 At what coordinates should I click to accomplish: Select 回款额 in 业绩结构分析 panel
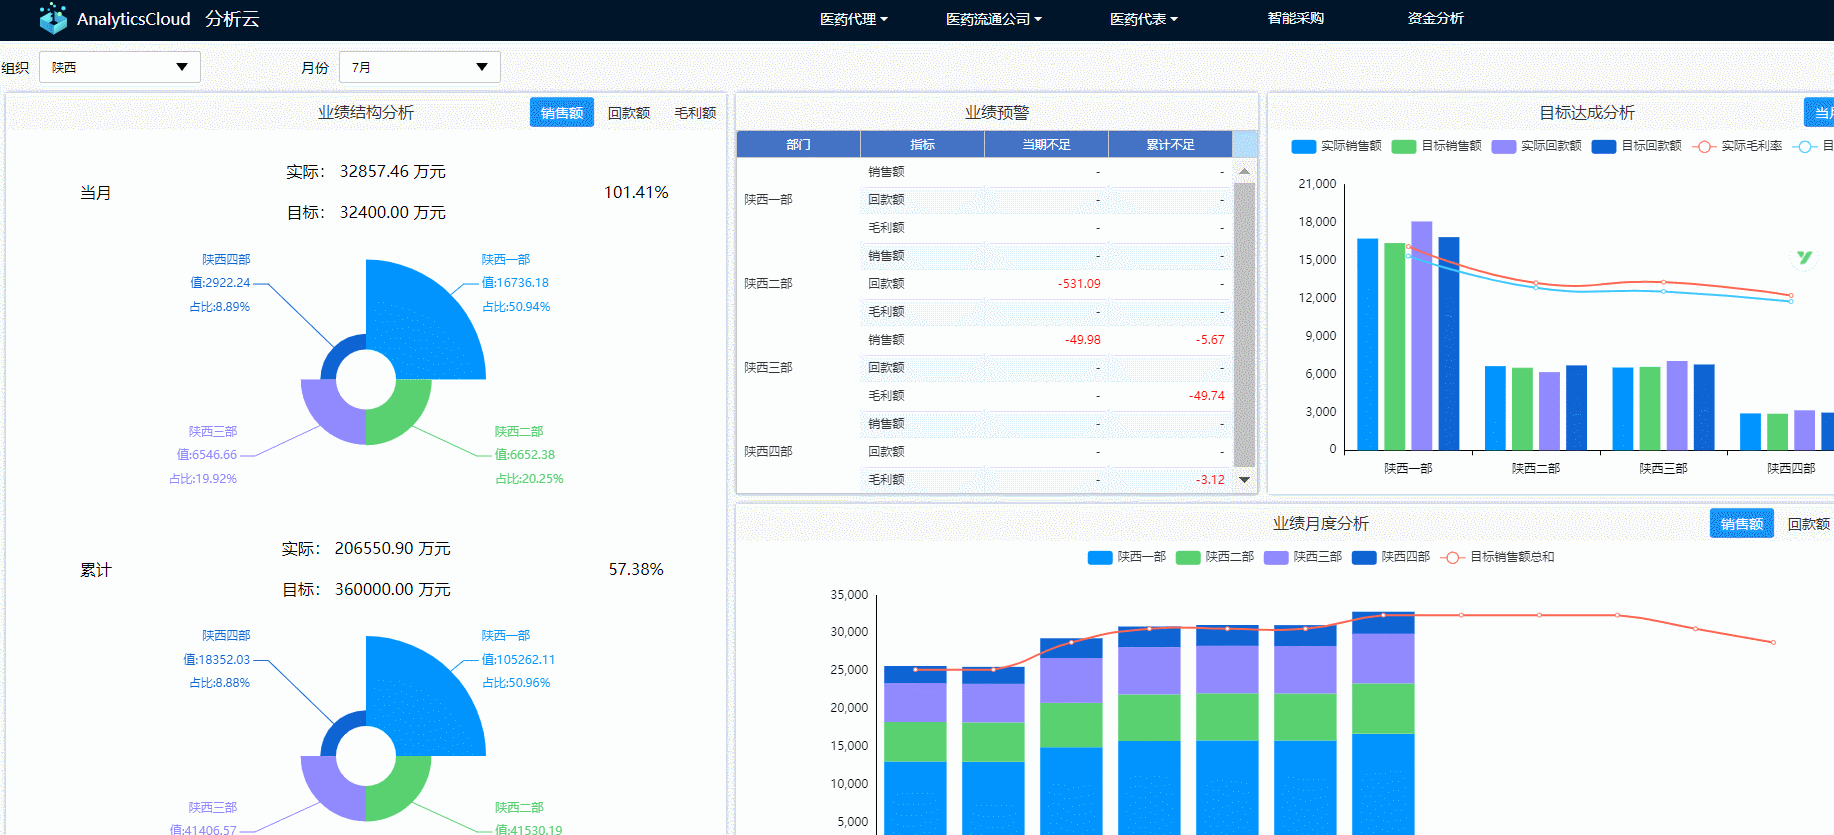[x=629, y=113]
